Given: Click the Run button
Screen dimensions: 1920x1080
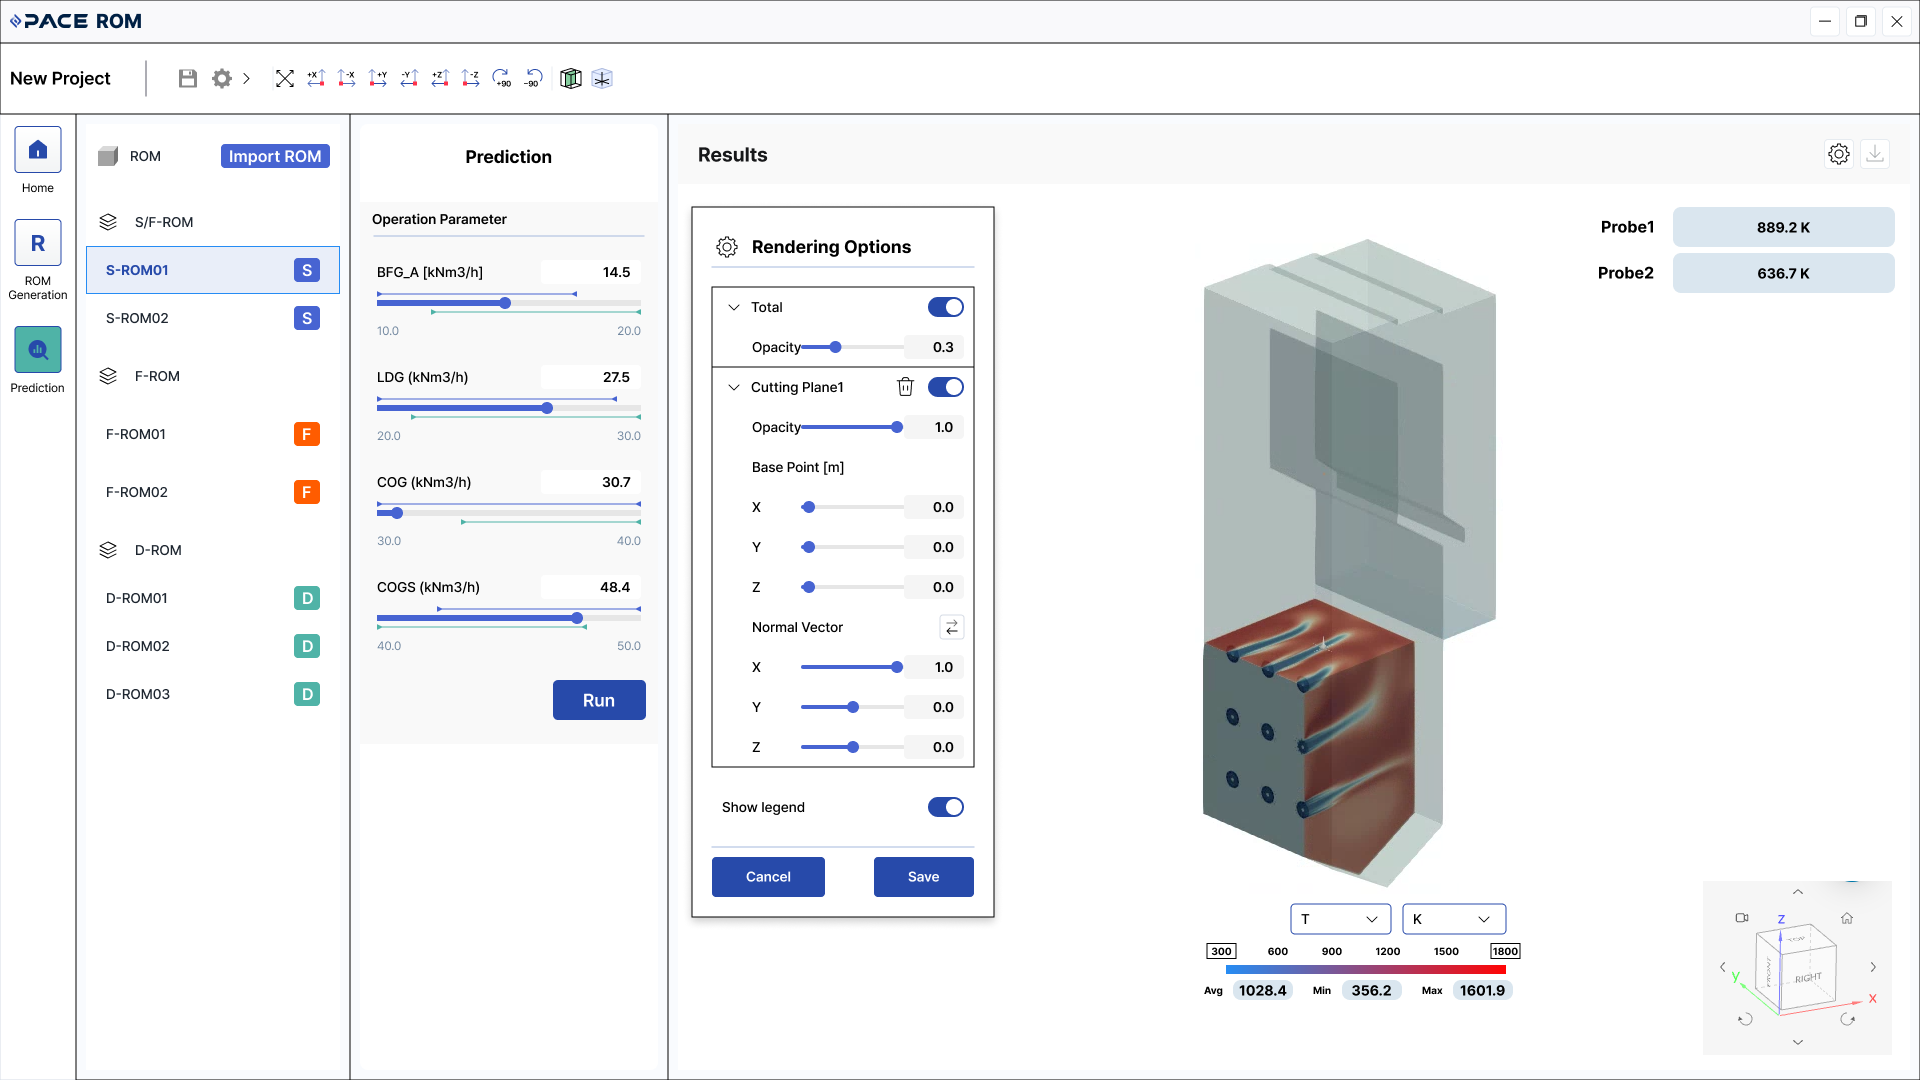Looking at the screenshot, I should click(x=599, y=700).
